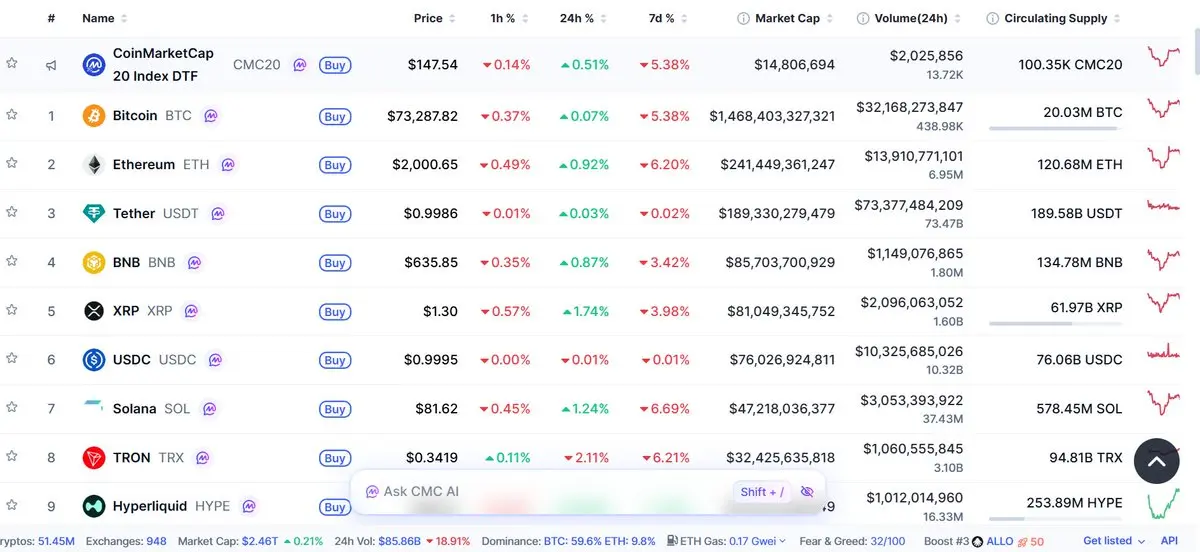Click the Market Cap info icon
The width and height of the screenshot is (1200, 552).
point(743,18)
